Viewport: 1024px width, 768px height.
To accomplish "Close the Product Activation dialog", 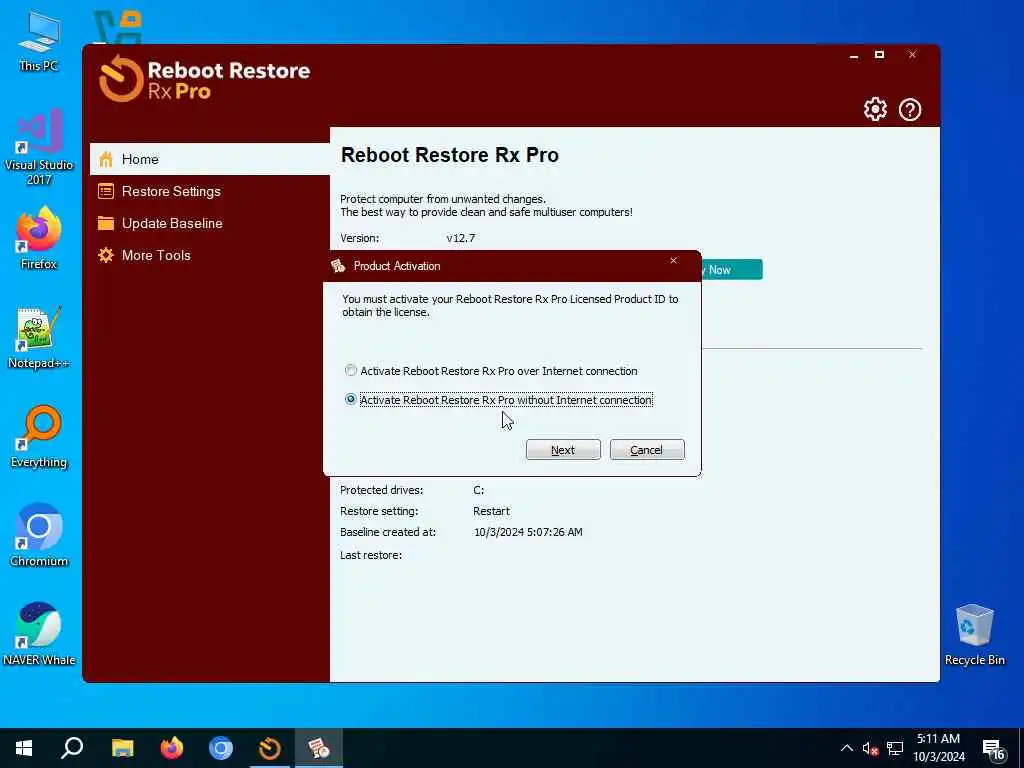I will (x=673, y=261).
